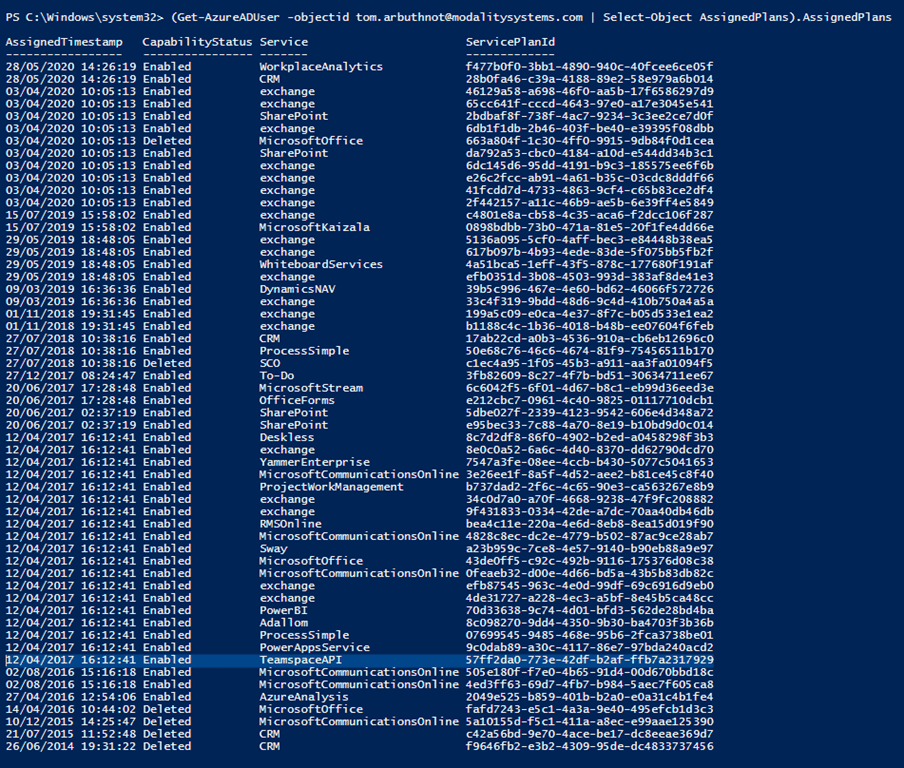Click the DynamicsNAV service entry
This screenshot has height=768, width=904.
click(299, 289)
